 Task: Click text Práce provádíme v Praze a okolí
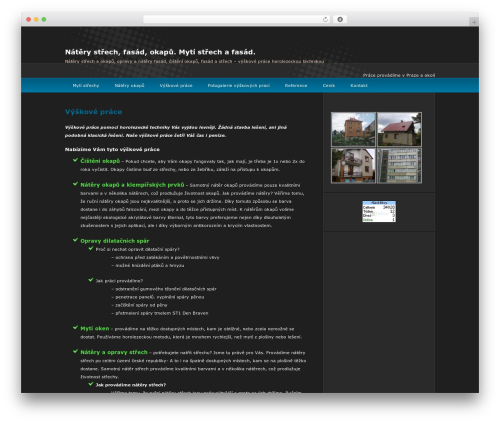coord(399,75)
